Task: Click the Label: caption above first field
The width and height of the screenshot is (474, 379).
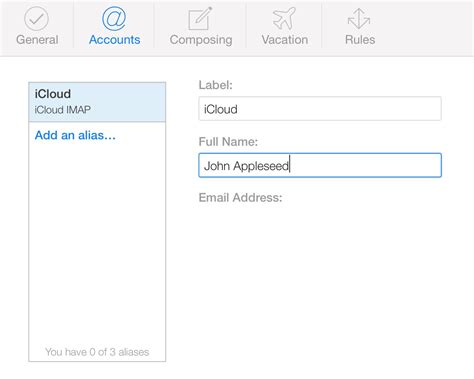Action: click(x=215, y=85)
